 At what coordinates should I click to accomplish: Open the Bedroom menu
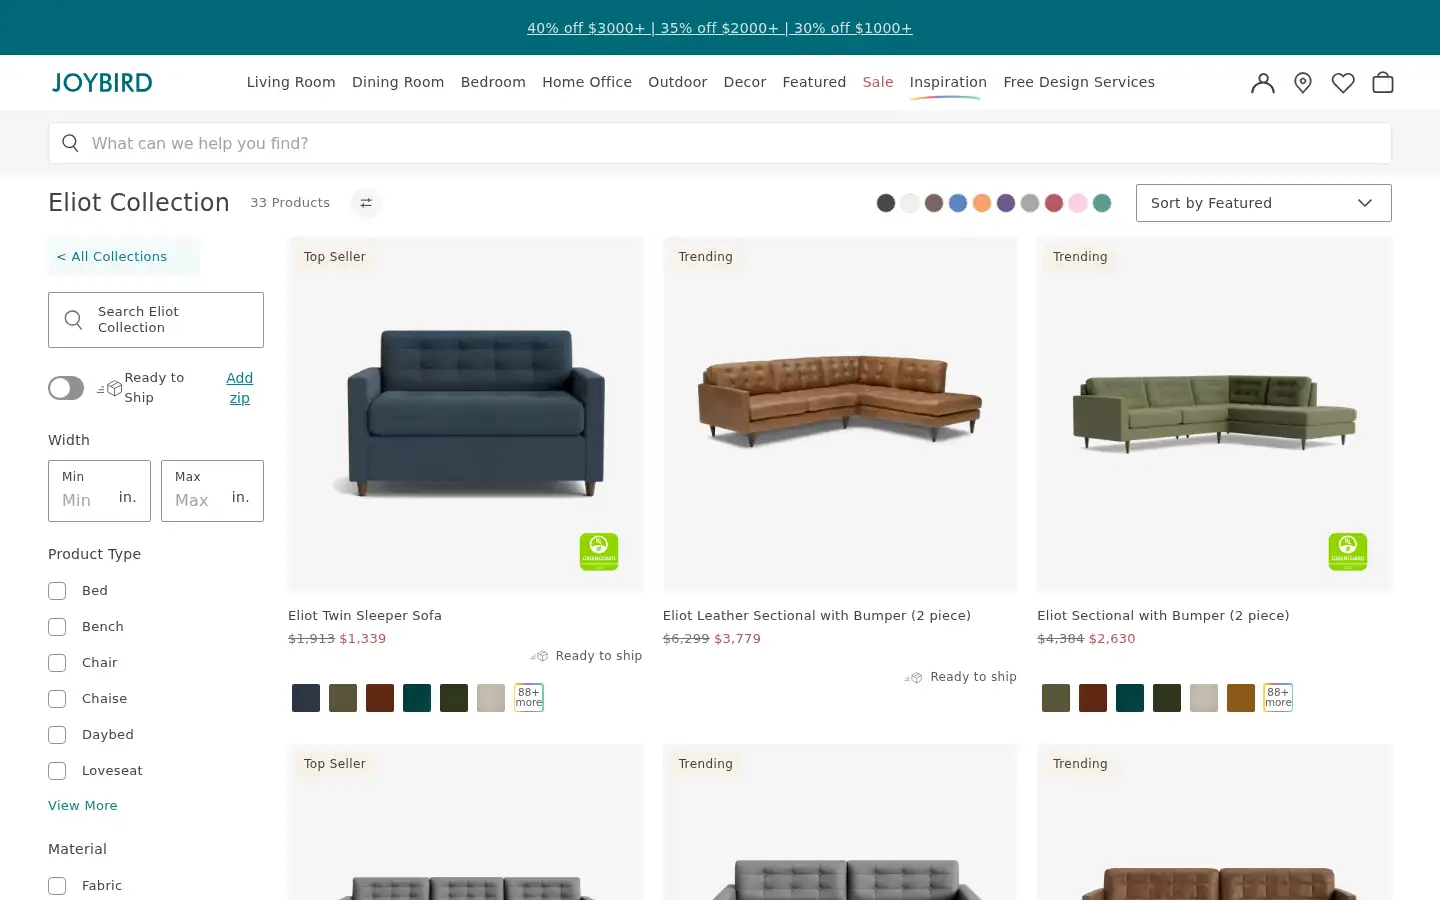click(493, 82)
